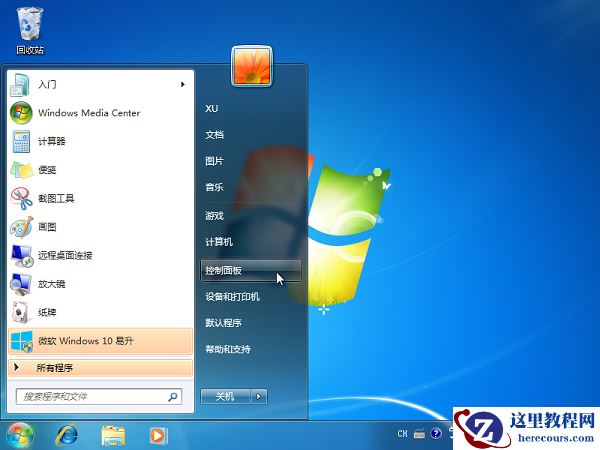The width and height of the screenshot is (600, 450).
Task: Click the 所有程序 text label
Action: coord(54,368)
